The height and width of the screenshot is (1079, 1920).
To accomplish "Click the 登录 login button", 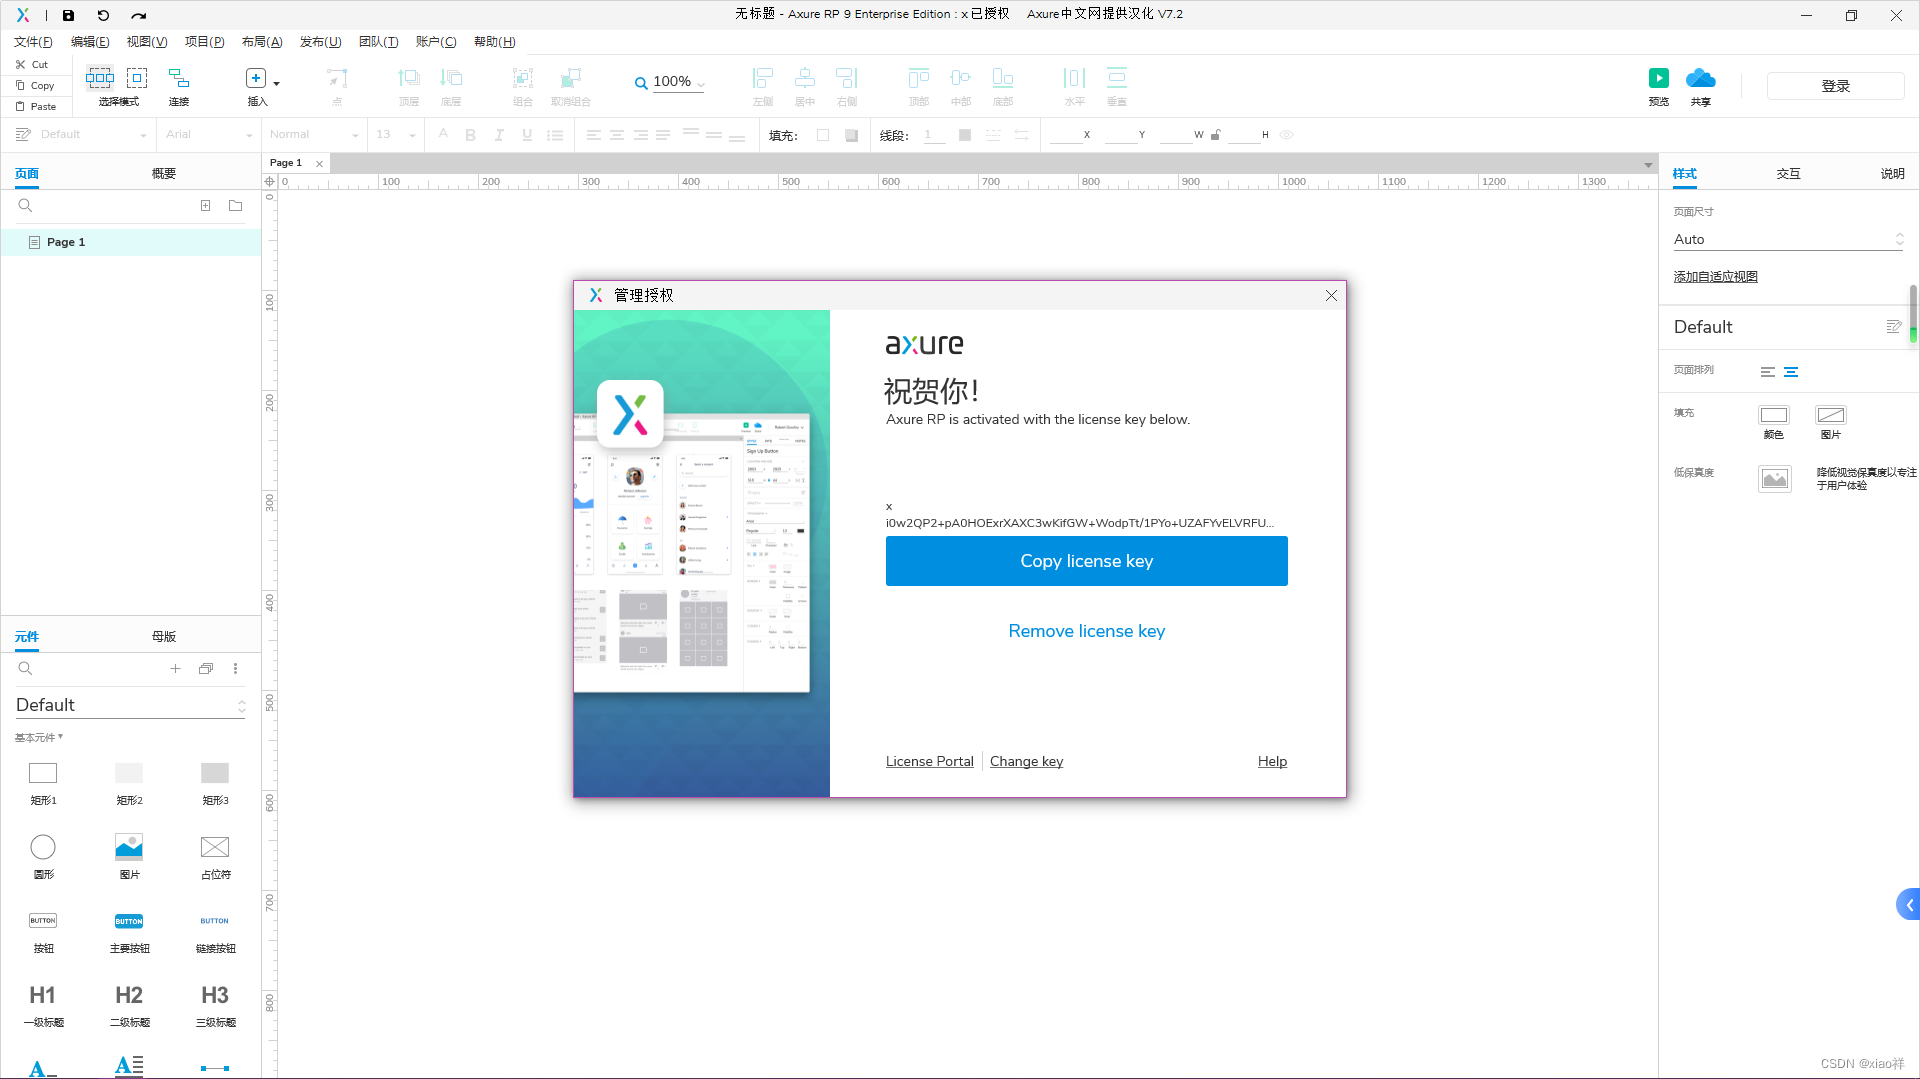I will click(x=1836, y=86).
